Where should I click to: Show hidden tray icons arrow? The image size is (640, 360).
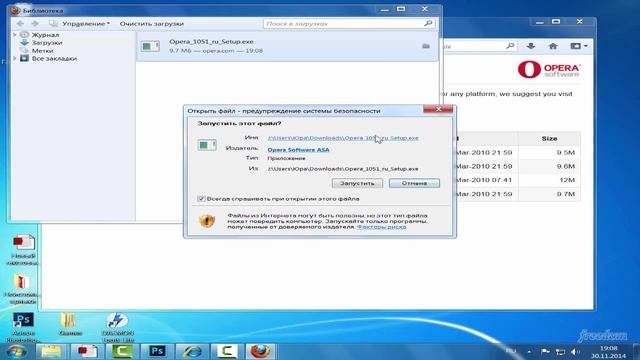click(529, 351)
